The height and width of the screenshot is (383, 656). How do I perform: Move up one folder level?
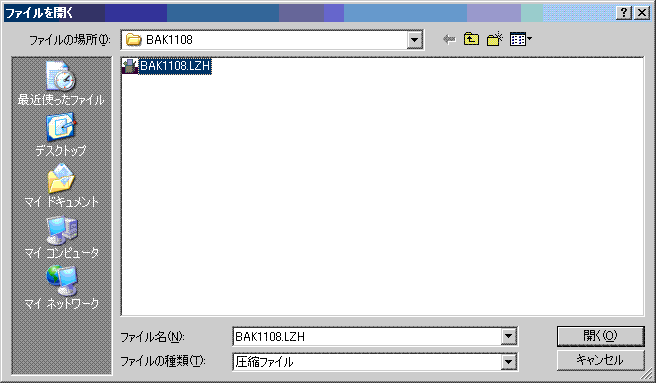coord(472,40)
